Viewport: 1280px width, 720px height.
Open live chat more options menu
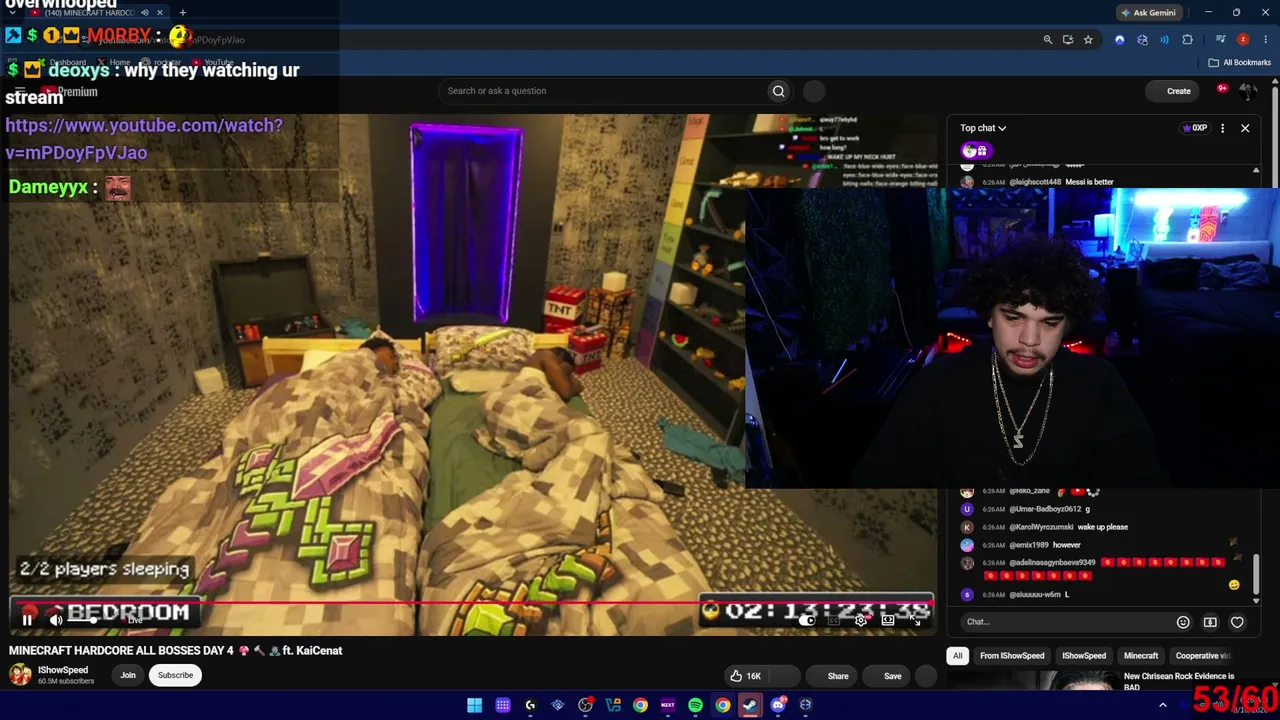[1222, 128]
